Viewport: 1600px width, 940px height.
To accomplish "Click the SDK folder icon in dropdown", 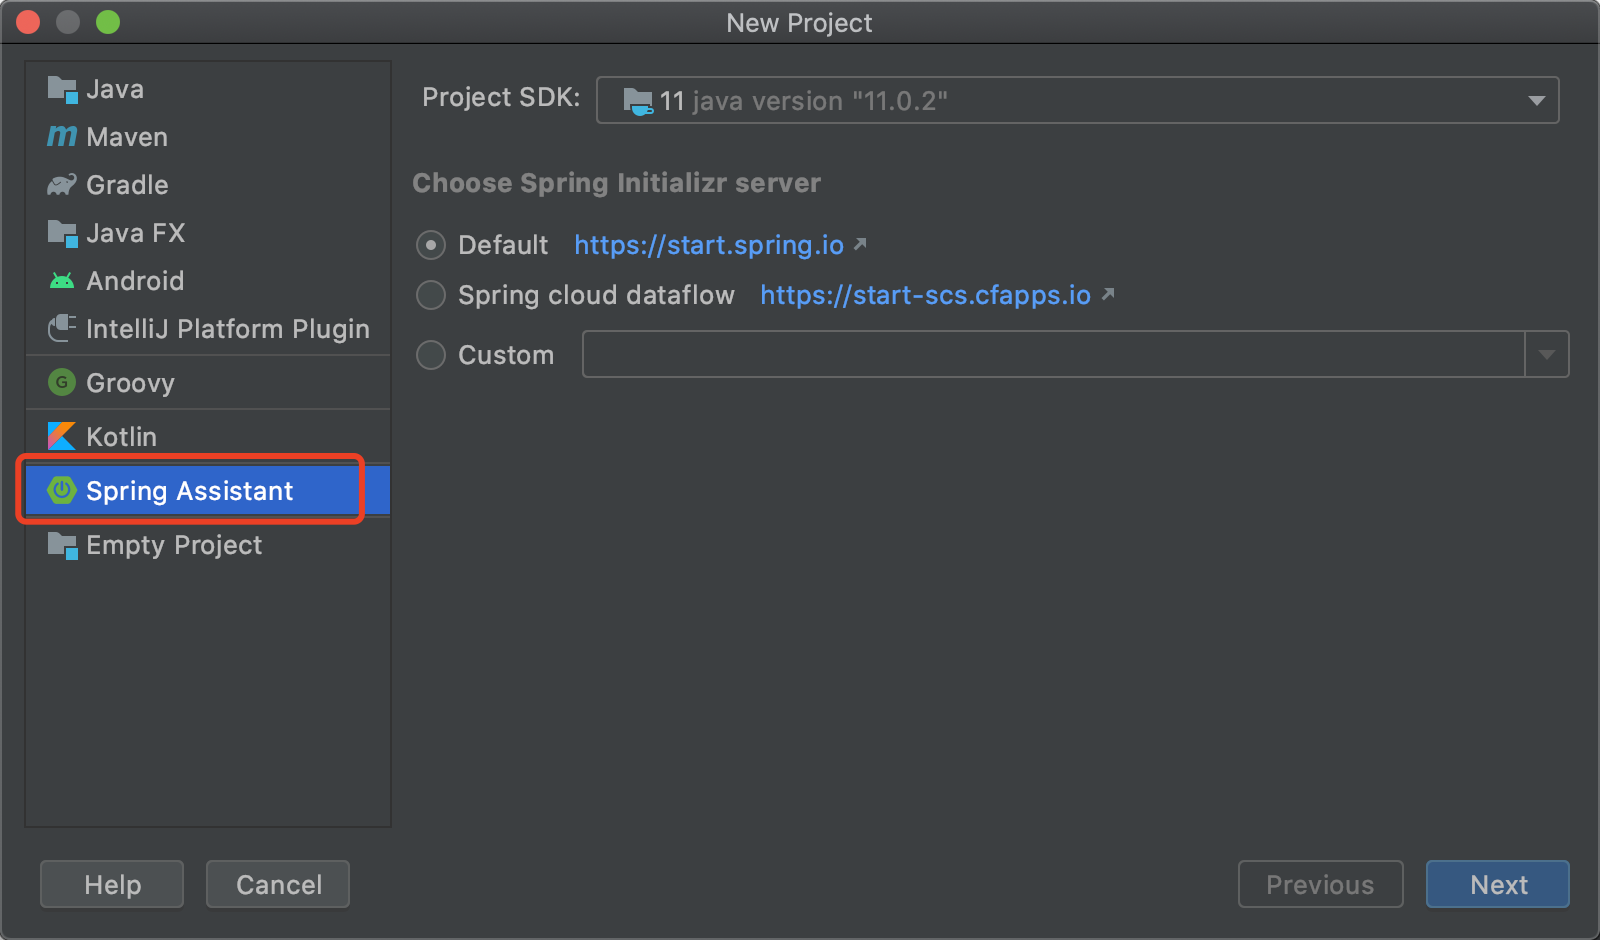I will (638, 101).
